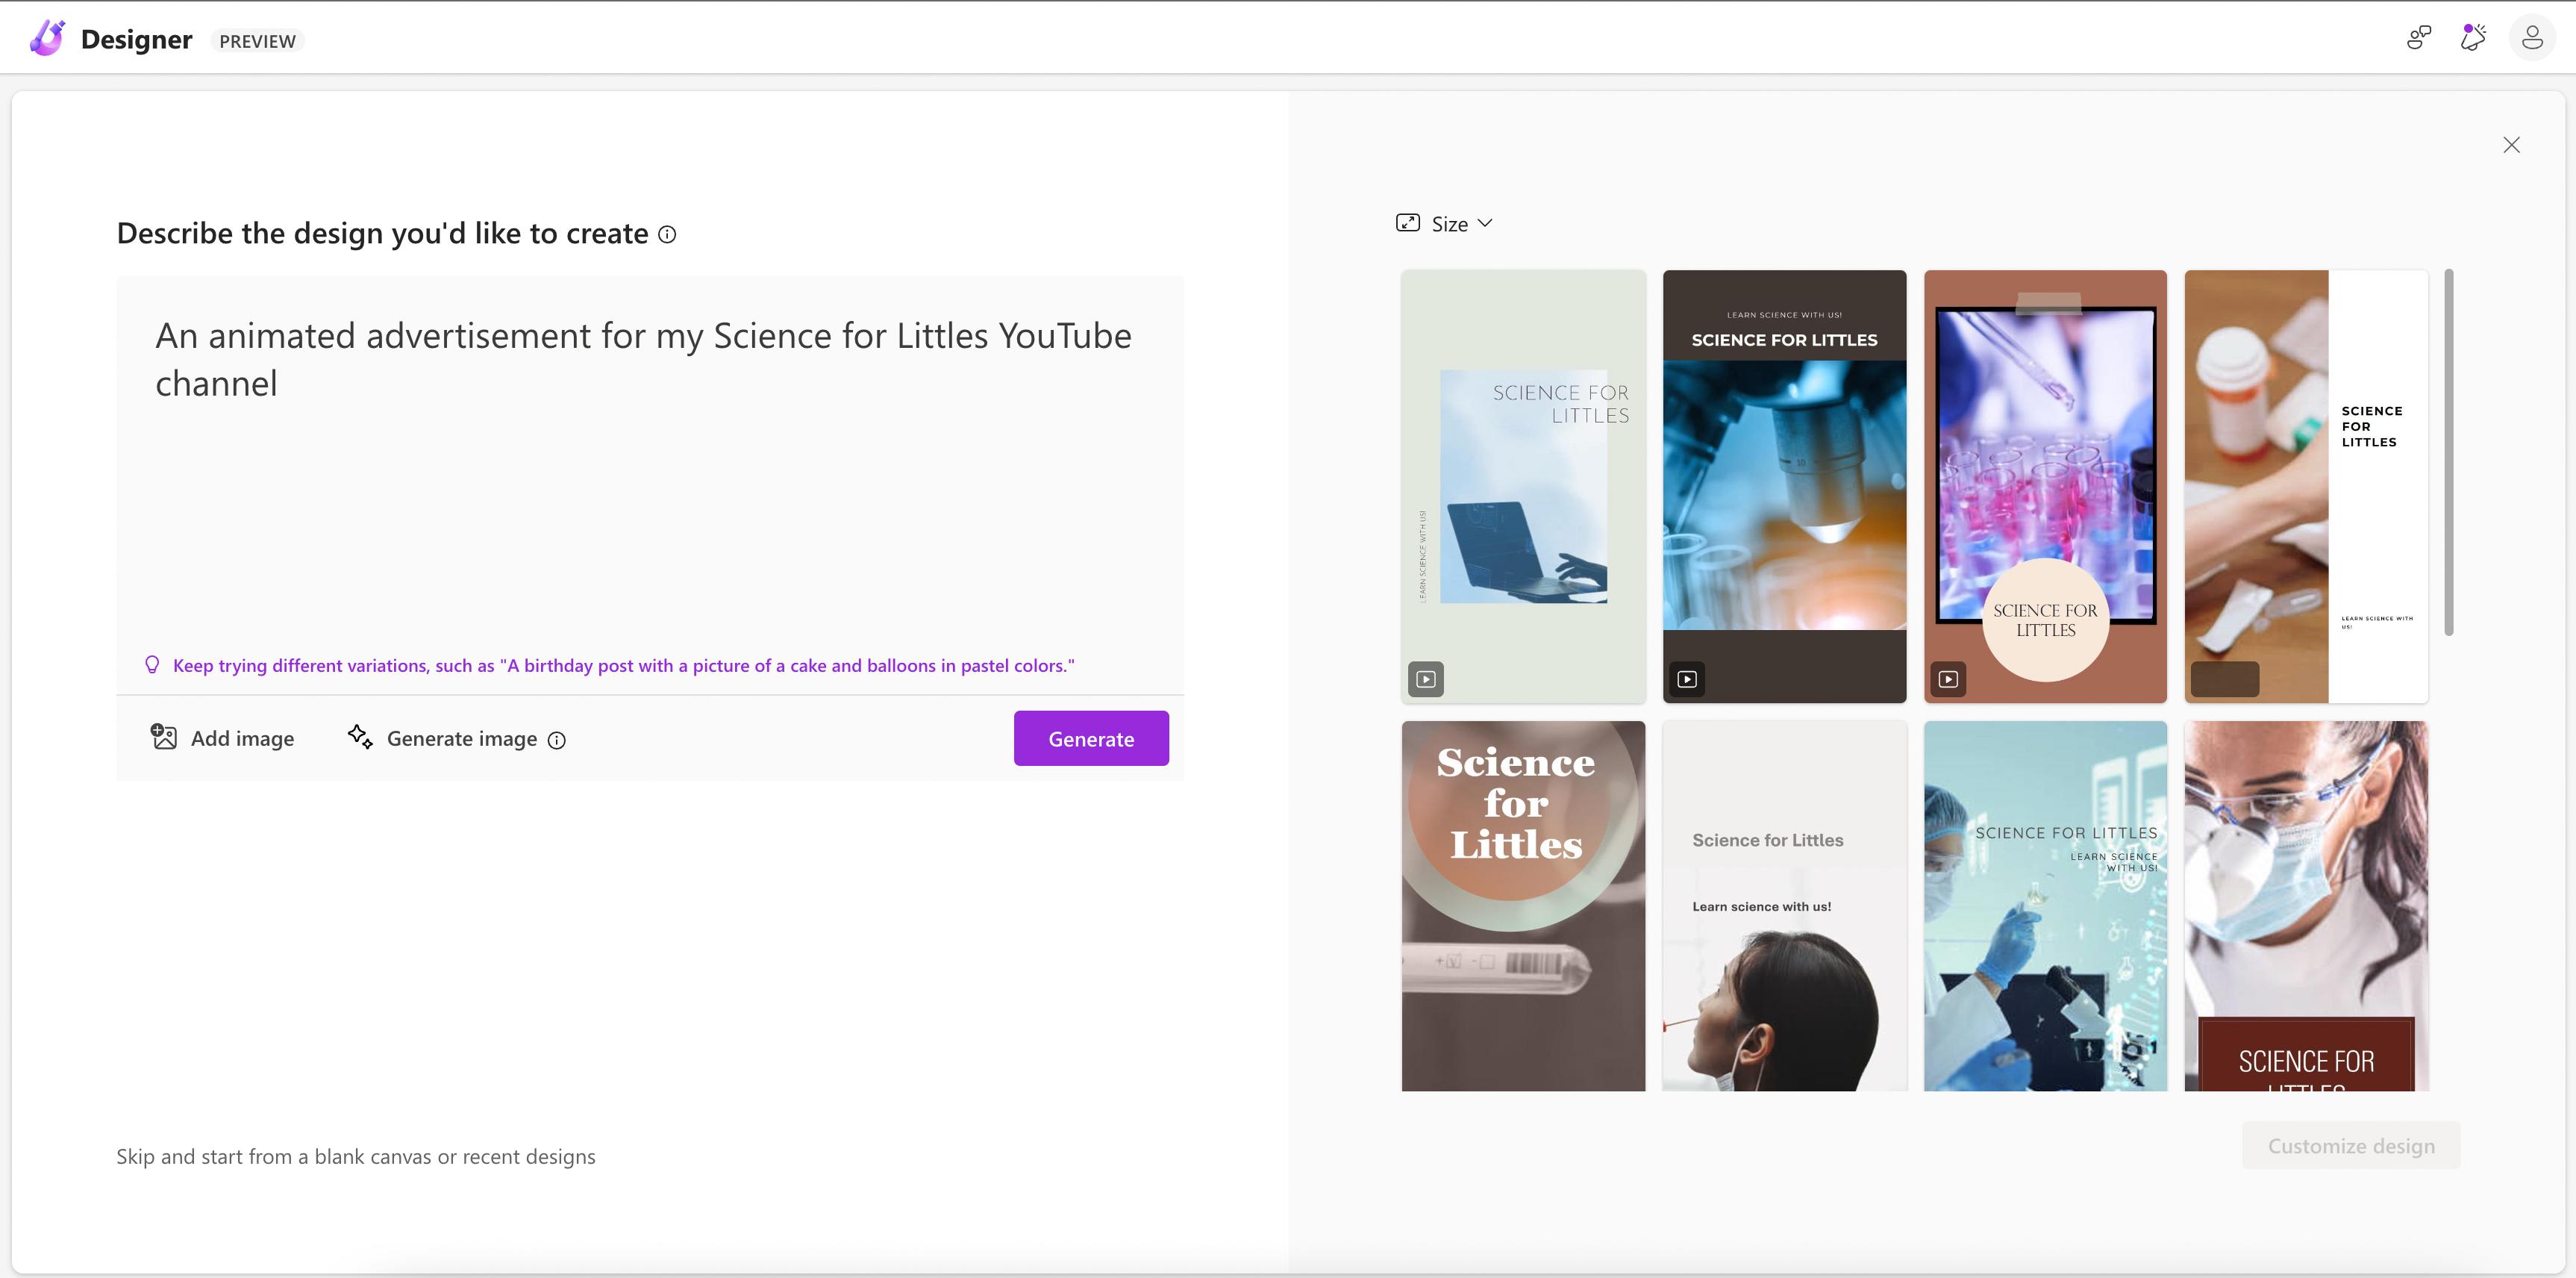The width and height of the screenshot is (2576, 1278).
Task: Choose the pill bottle Science for Littles design
Action: point(2305,486)
